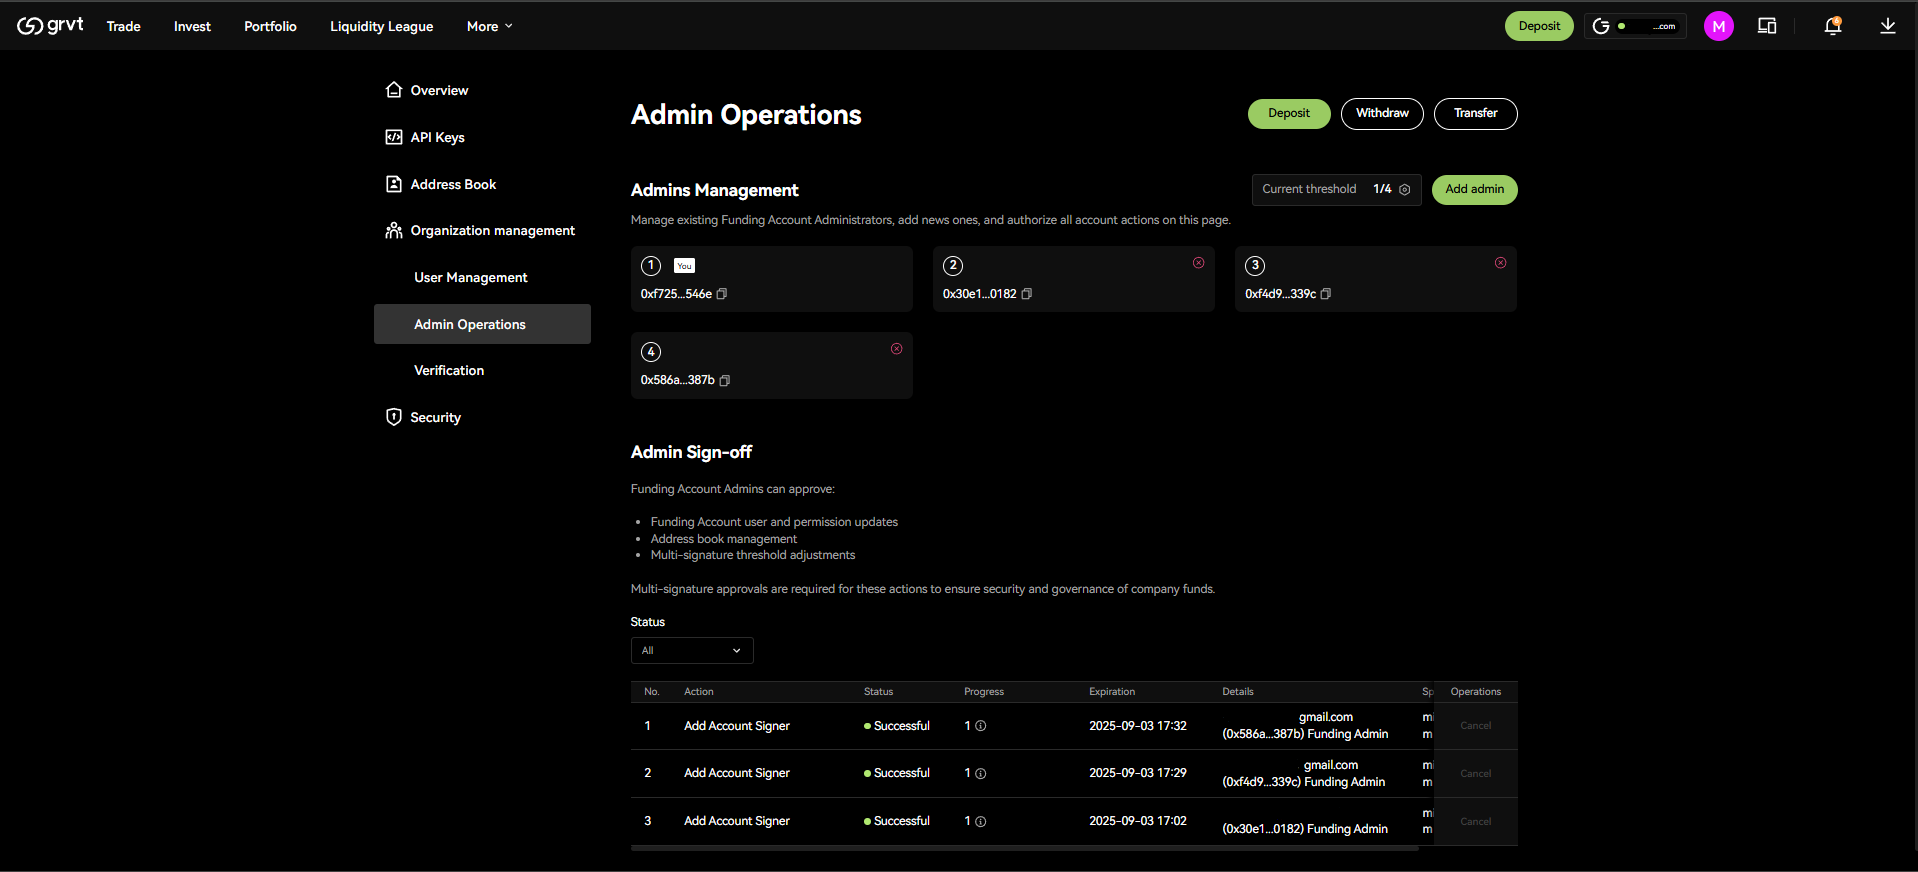
Task: Click the Add admin button
Action: (1474, 189)
